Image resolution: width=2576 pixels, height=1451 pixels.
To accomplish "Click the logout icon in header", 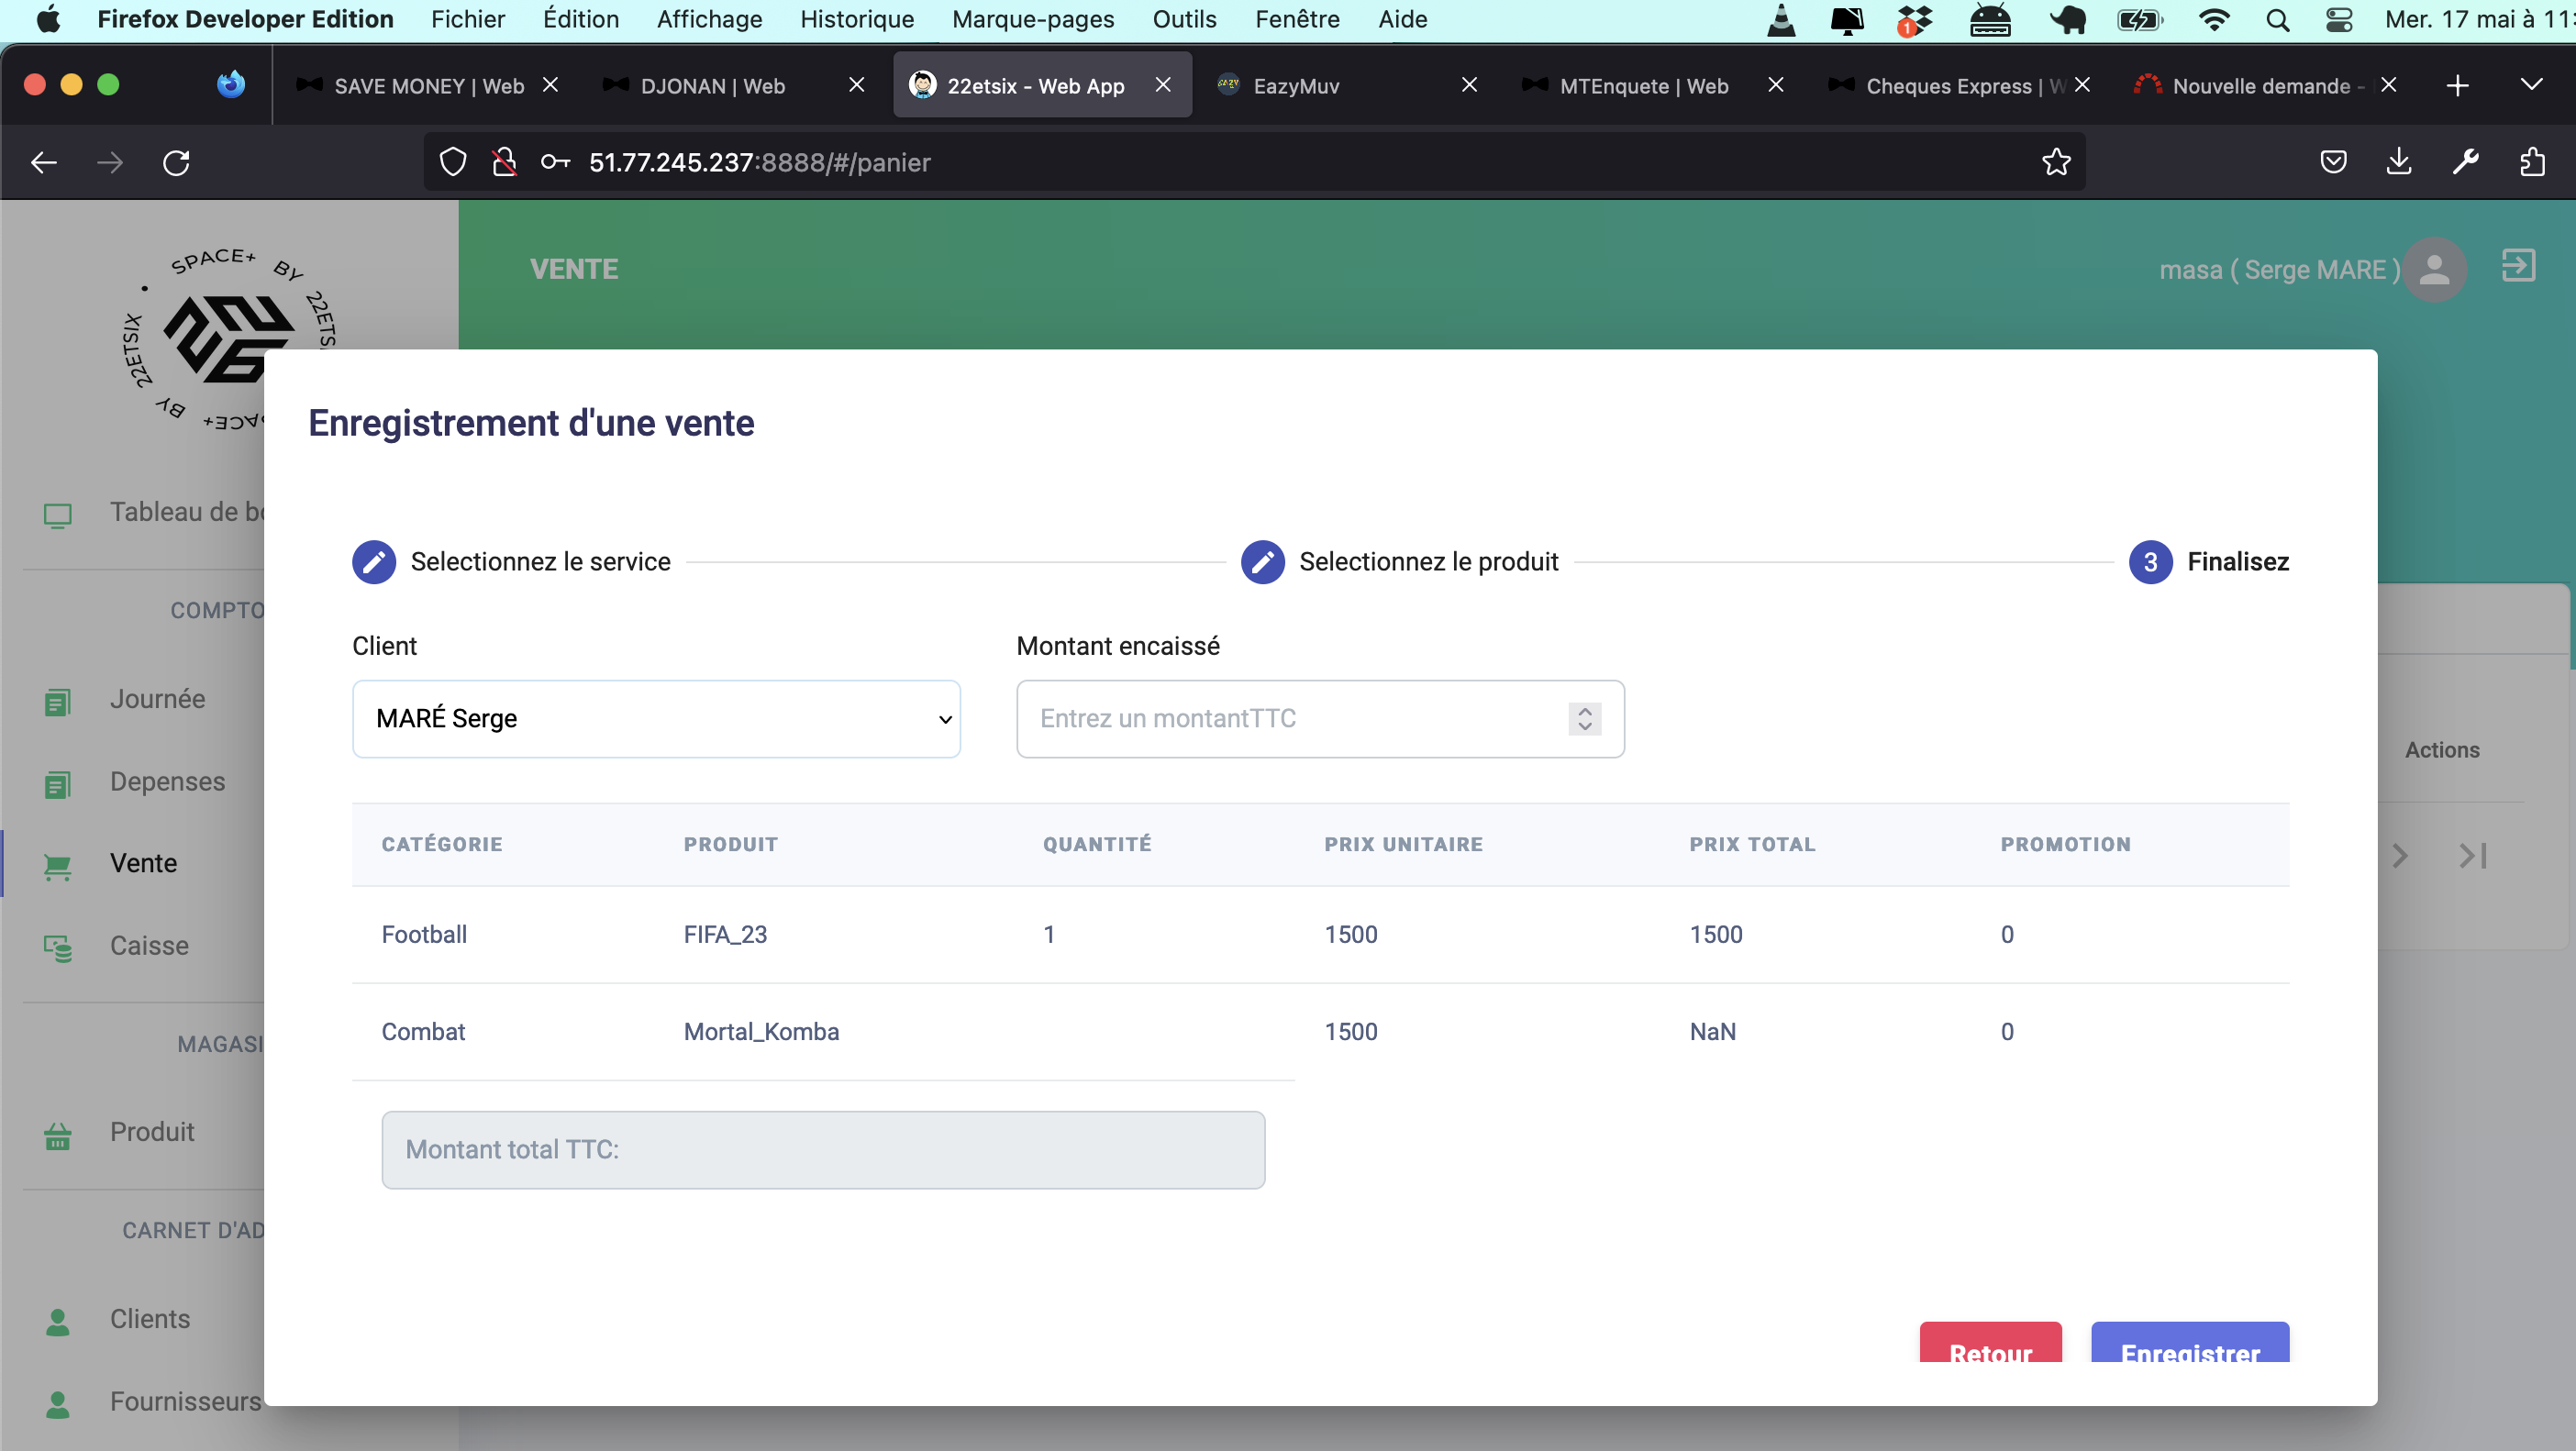I will (x=2518, y=266).
